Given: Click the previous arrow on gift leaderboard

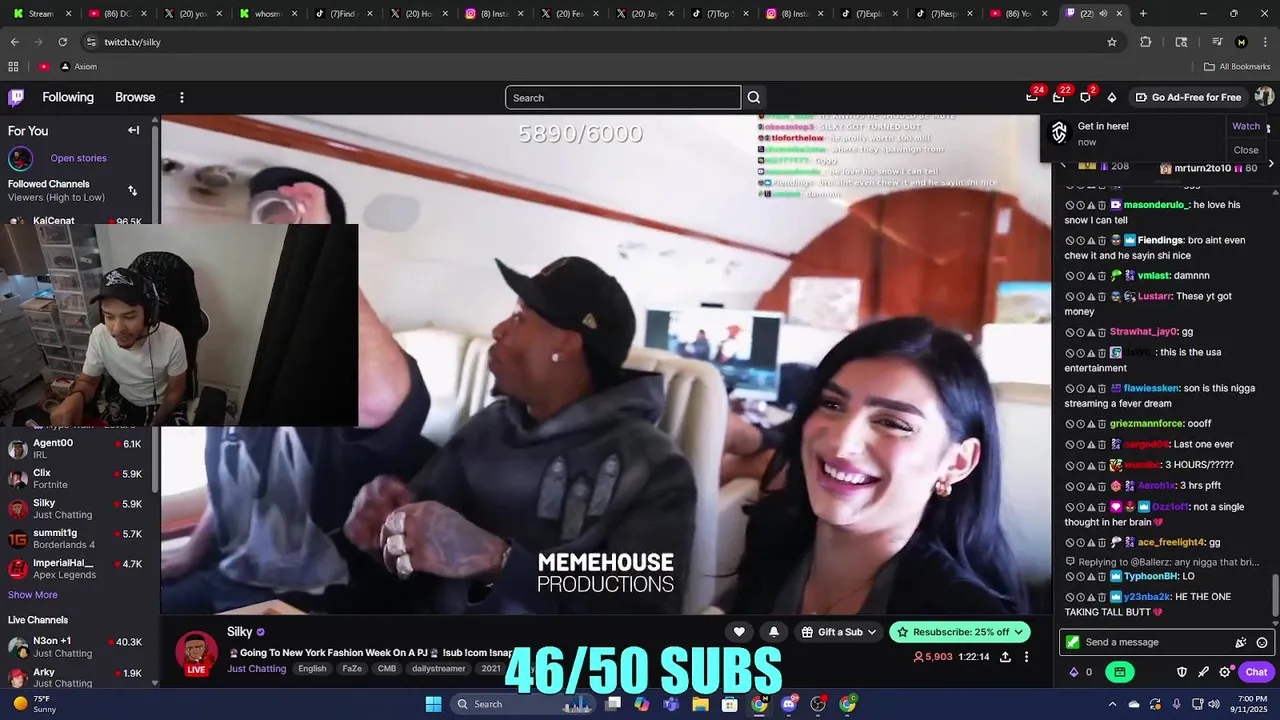Looking at the screenshot, I should coord(1063,164).
